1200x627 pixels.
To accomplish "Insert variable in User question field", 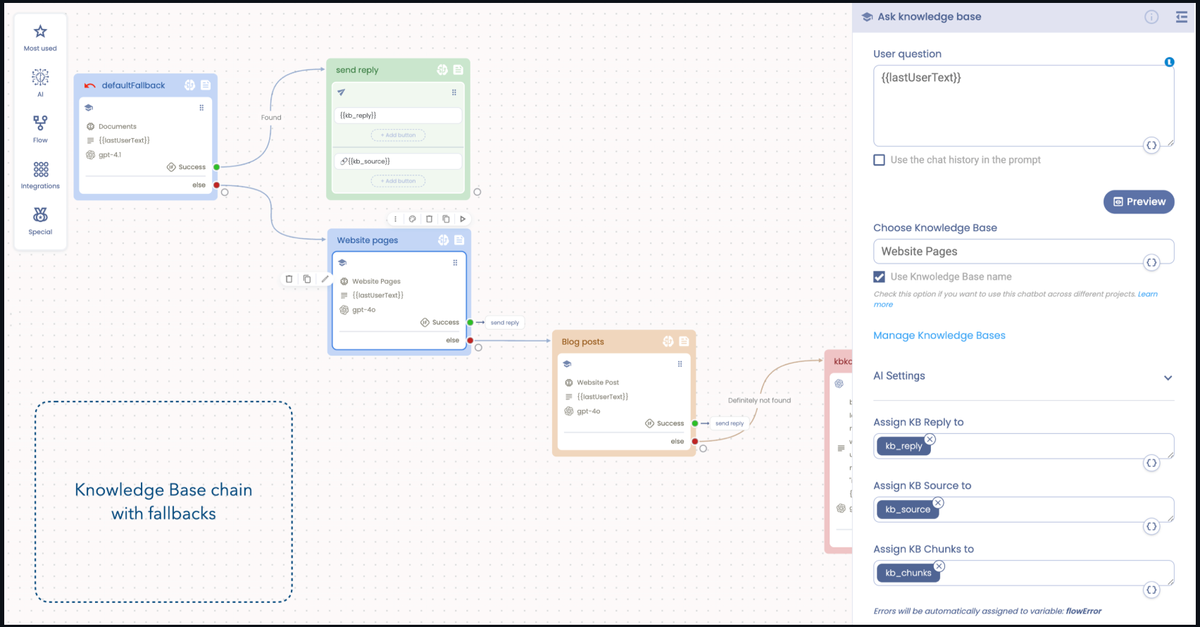I will 1152,145.
